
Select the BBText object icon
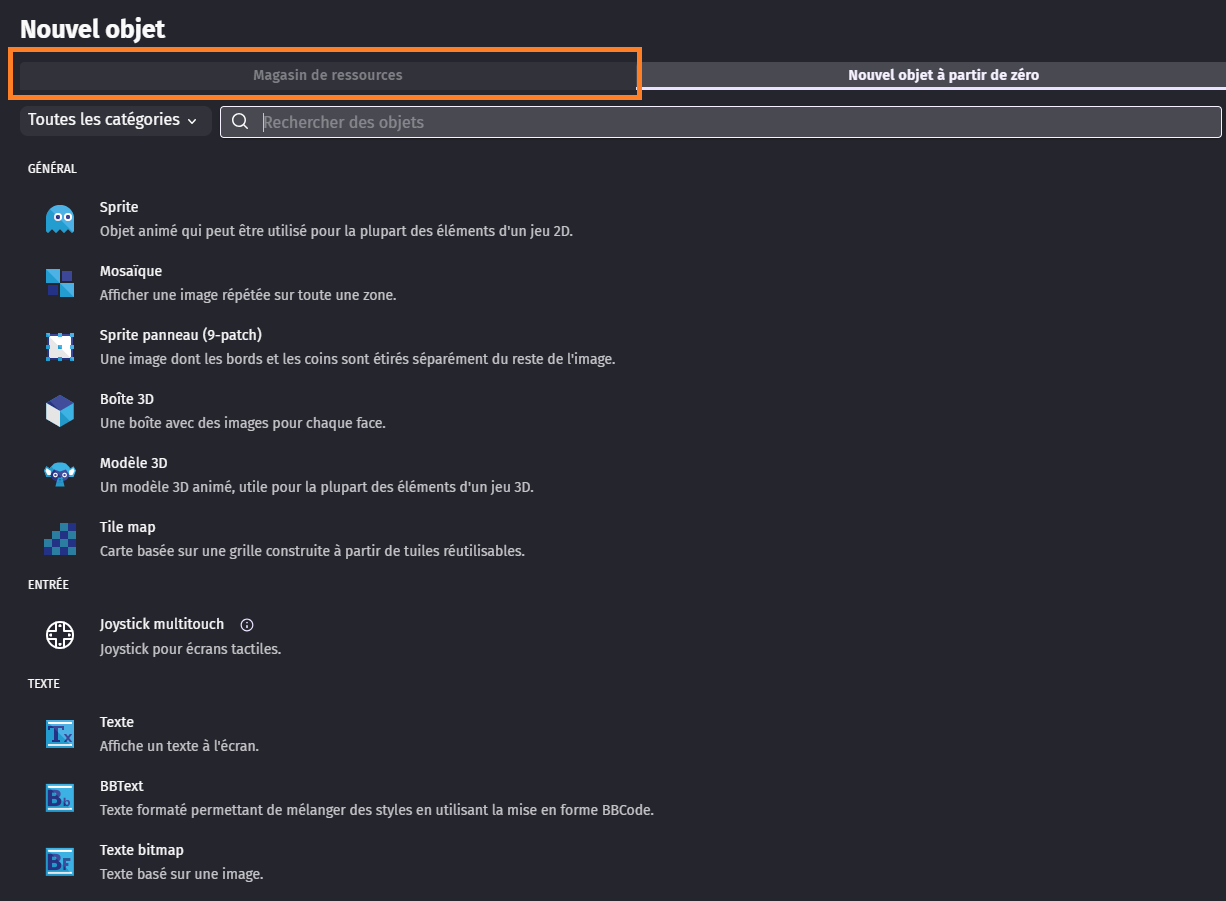[60, 797]
